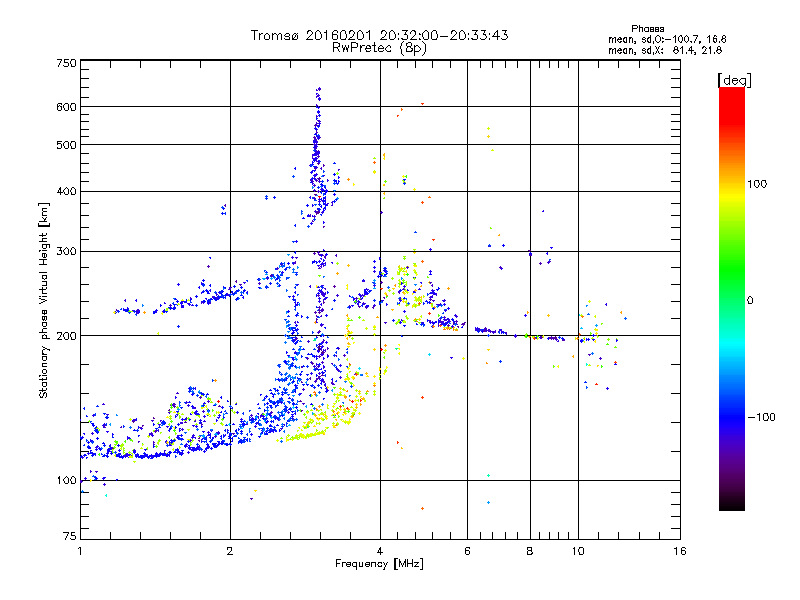Click the x-axis tick label '2'

pyautogui.click(x=230, y=551)
